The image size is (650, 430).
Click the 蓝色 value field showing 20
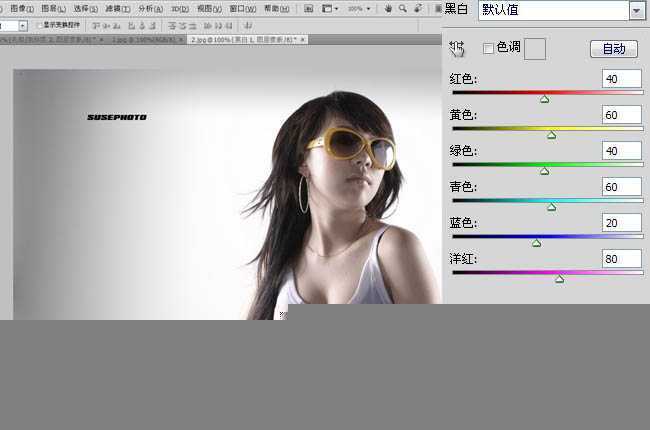pos(622,223)
